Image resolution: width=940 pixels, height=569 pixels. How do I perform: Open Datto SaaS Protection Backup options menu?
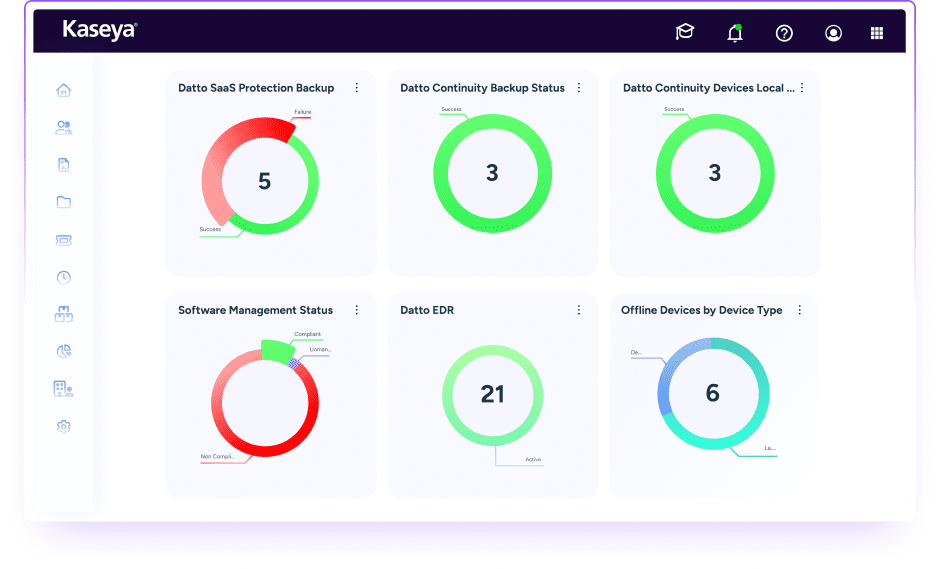[357, 88]
